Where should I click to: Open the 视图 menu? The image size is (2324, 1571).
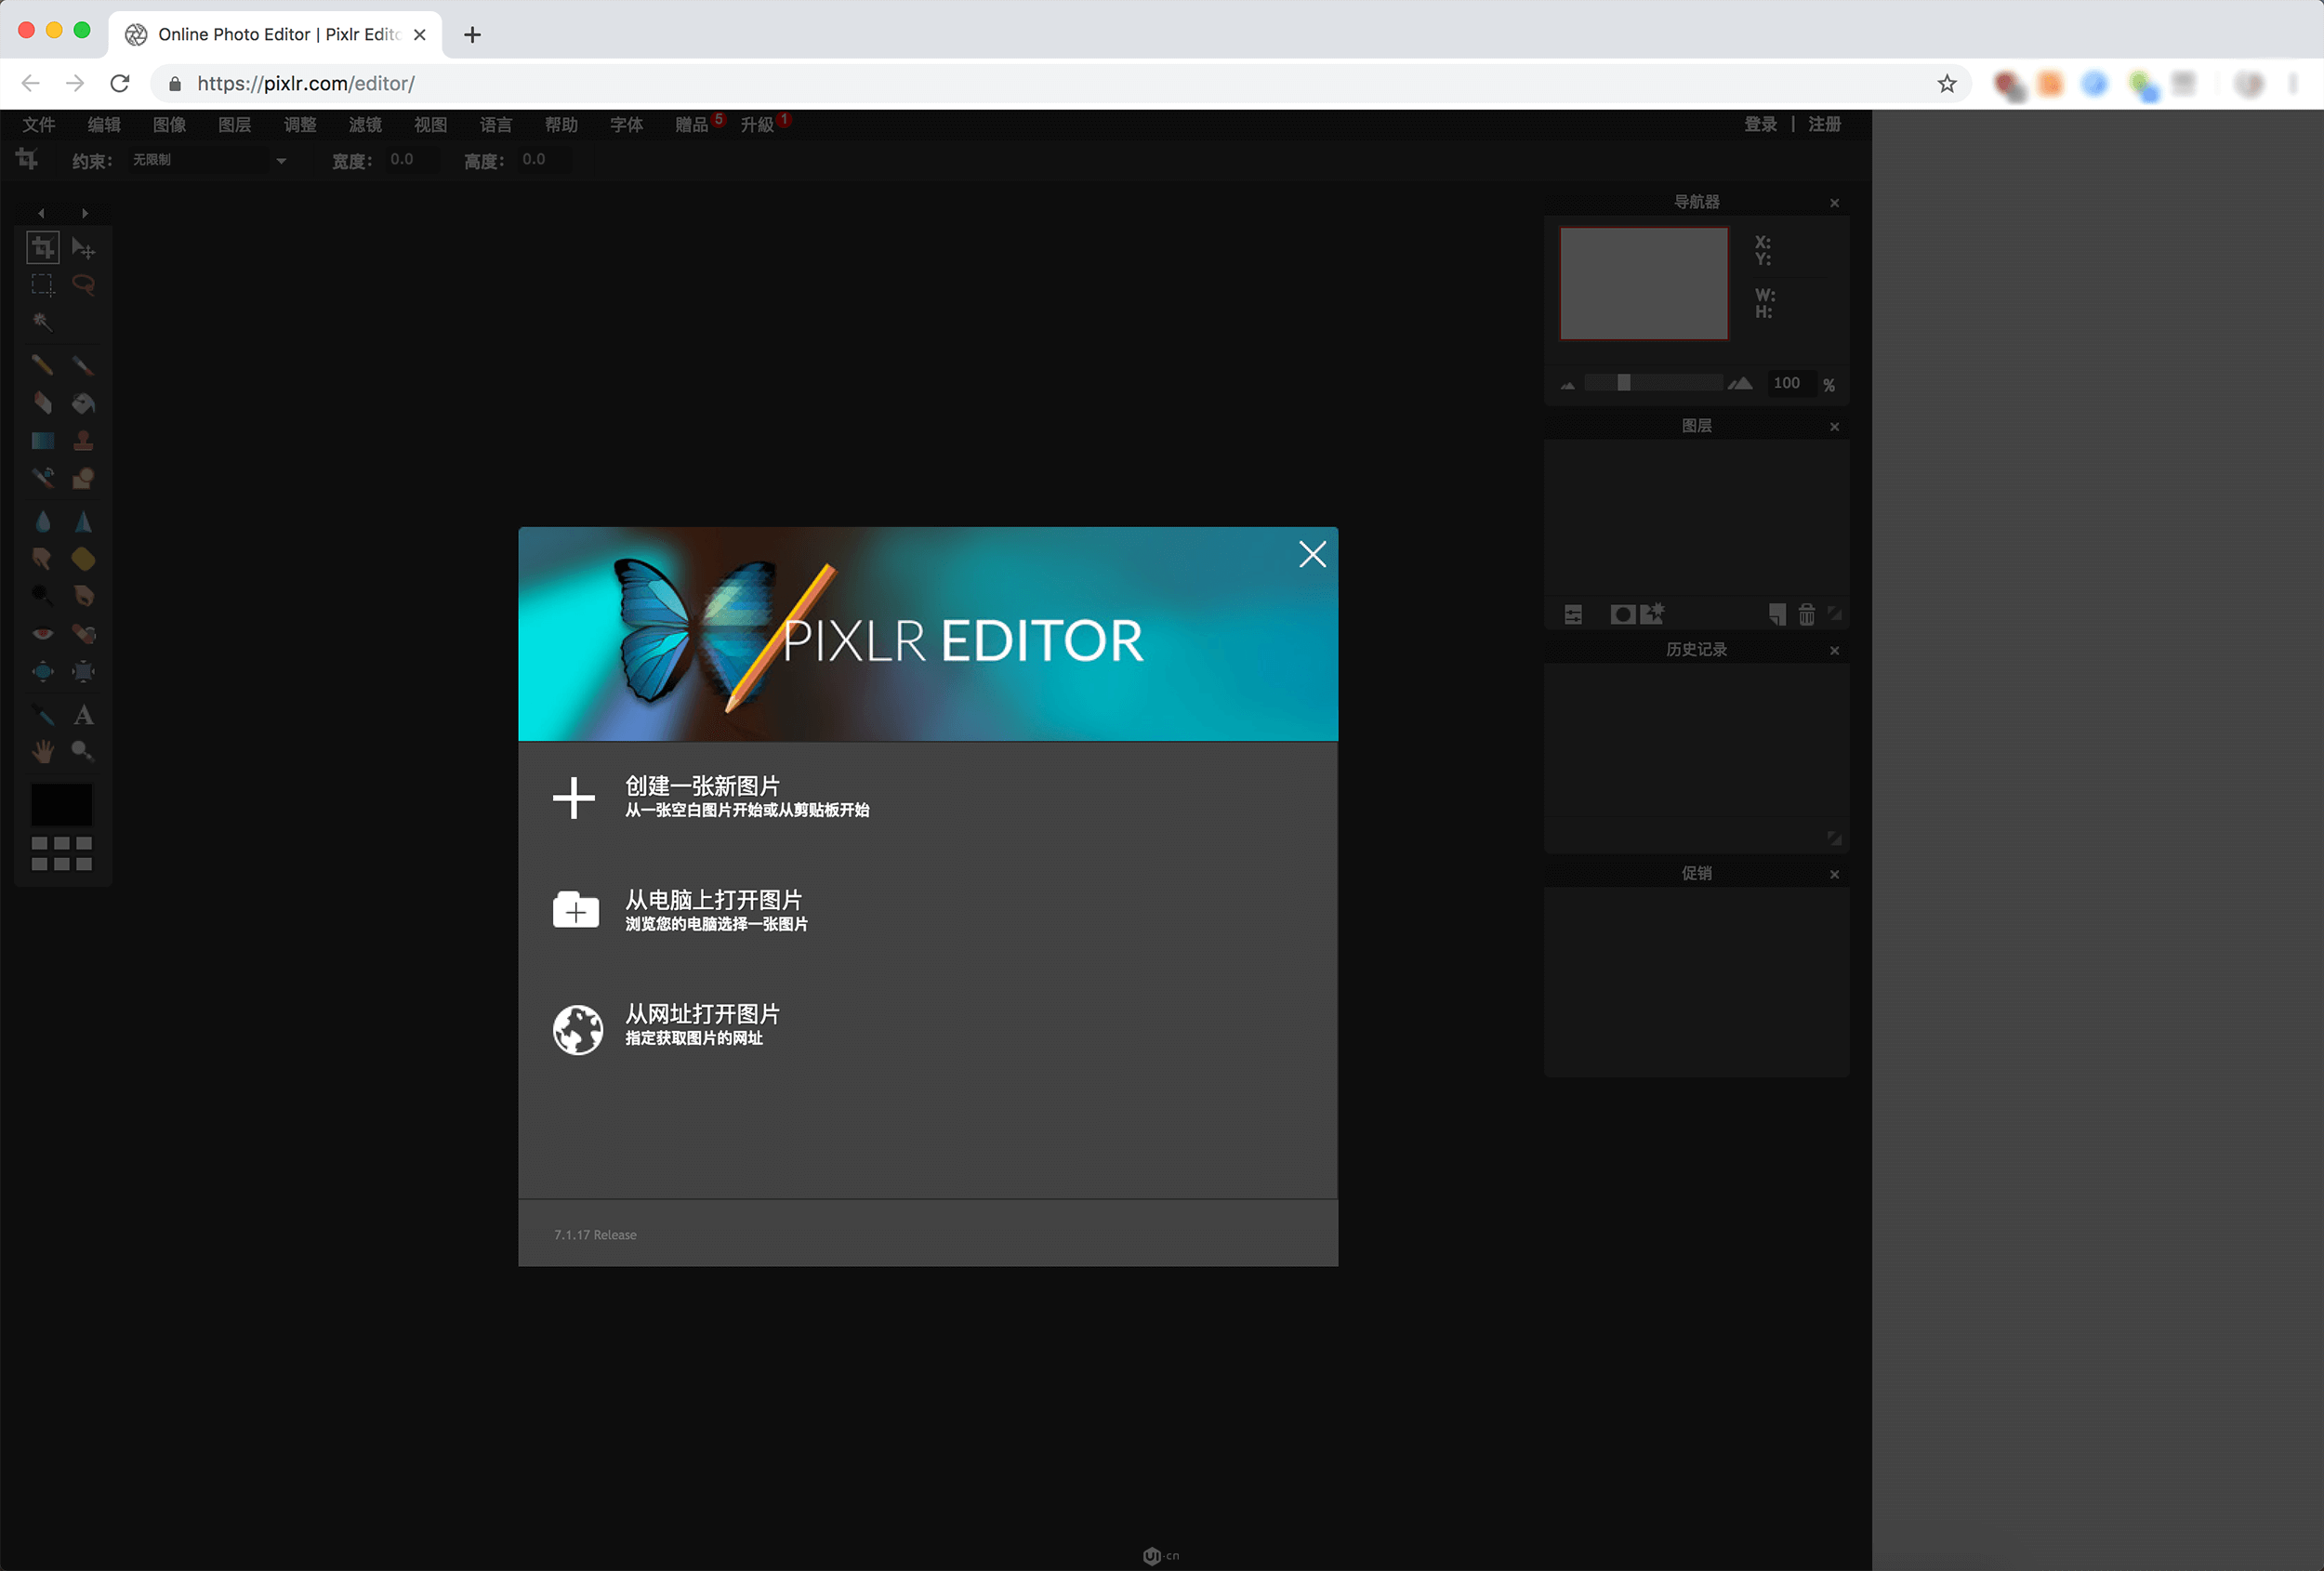431,124
